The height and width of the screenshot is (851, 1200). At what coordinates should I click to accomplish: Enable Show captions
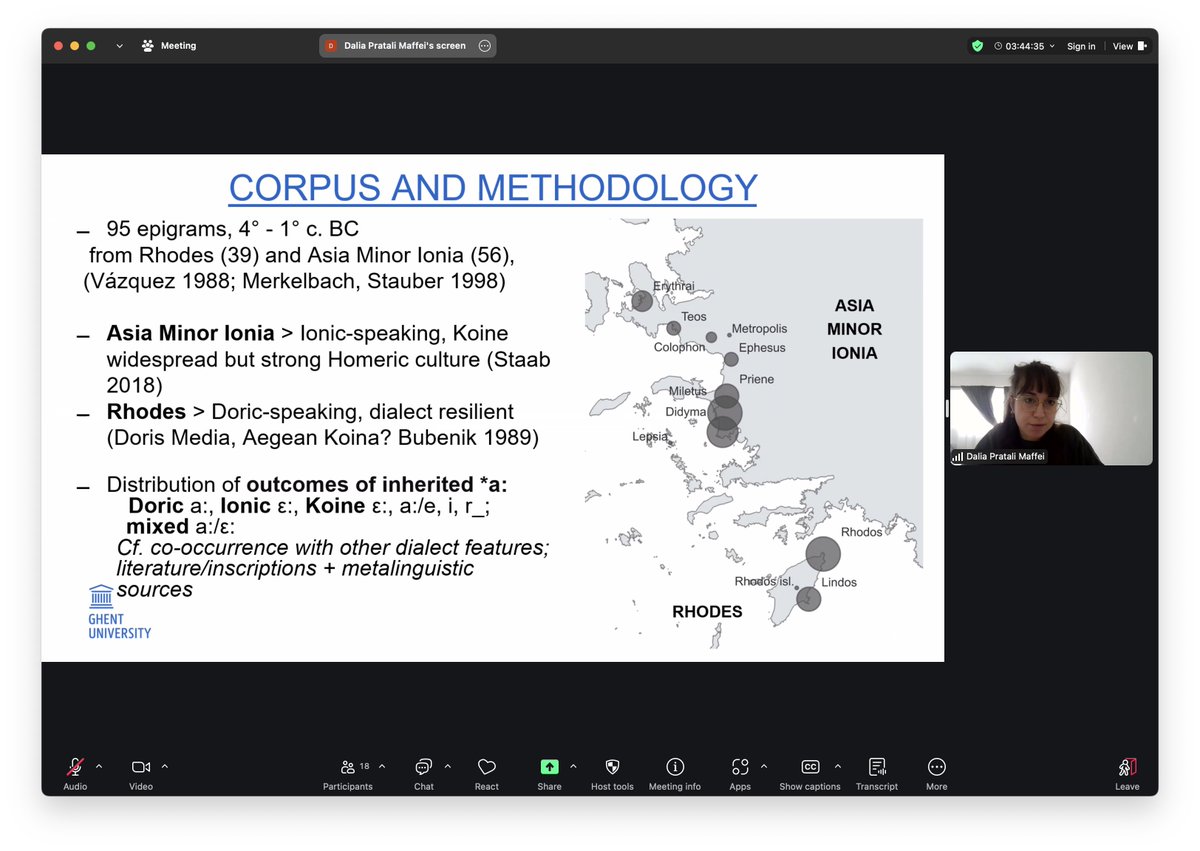[810, 766]
